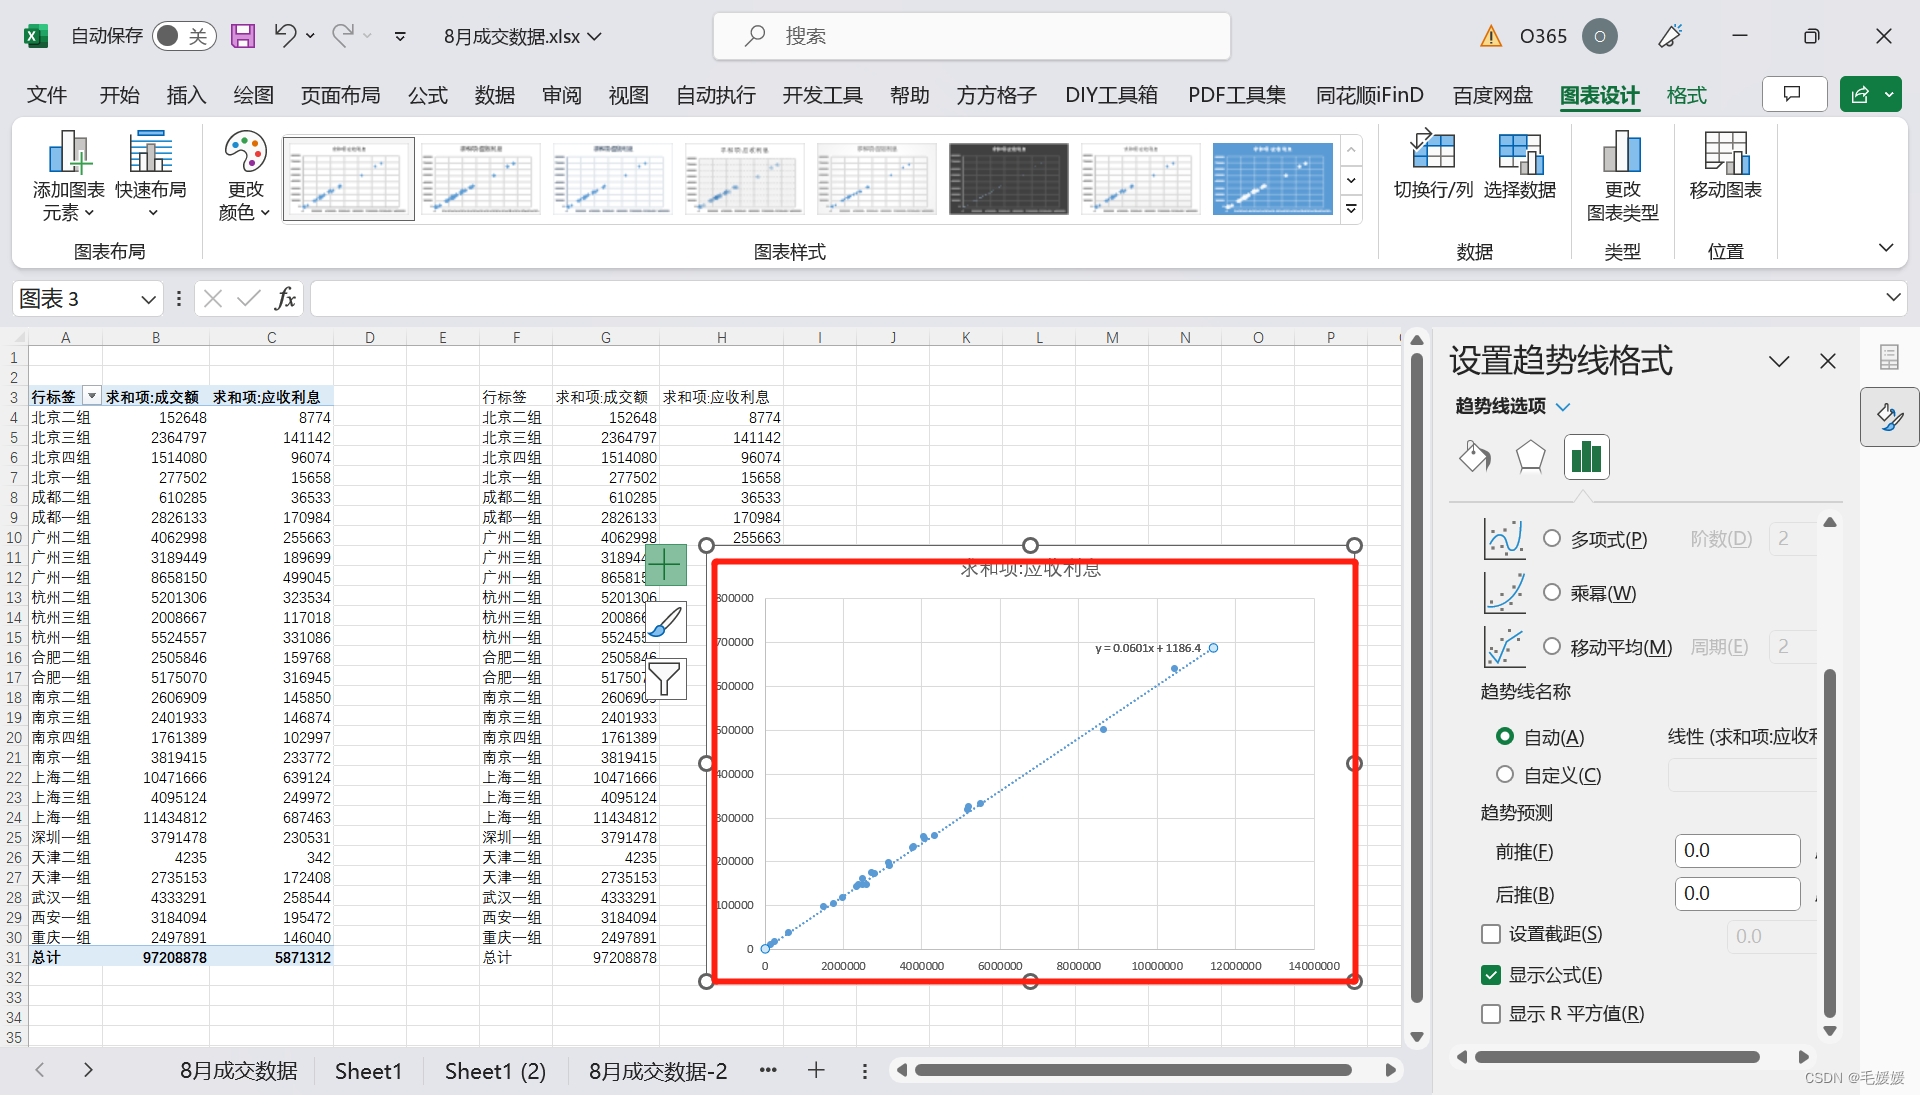Viewport: 1920px width, 1095px height.
Task: Expand the chart styles gallery
Action: coord(1351,209)
